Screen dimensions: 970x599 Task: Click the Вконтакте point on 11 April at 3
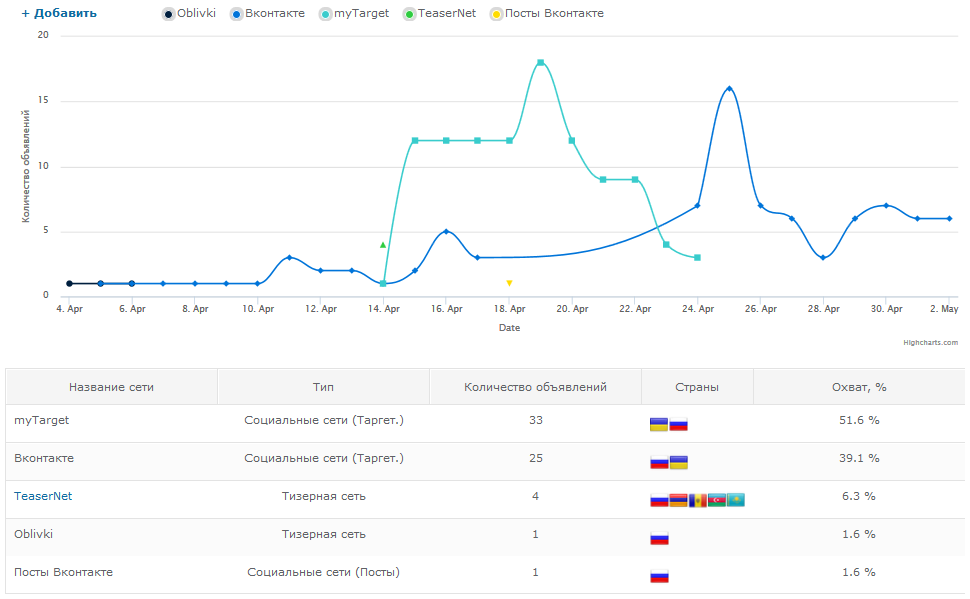point(289,257)
